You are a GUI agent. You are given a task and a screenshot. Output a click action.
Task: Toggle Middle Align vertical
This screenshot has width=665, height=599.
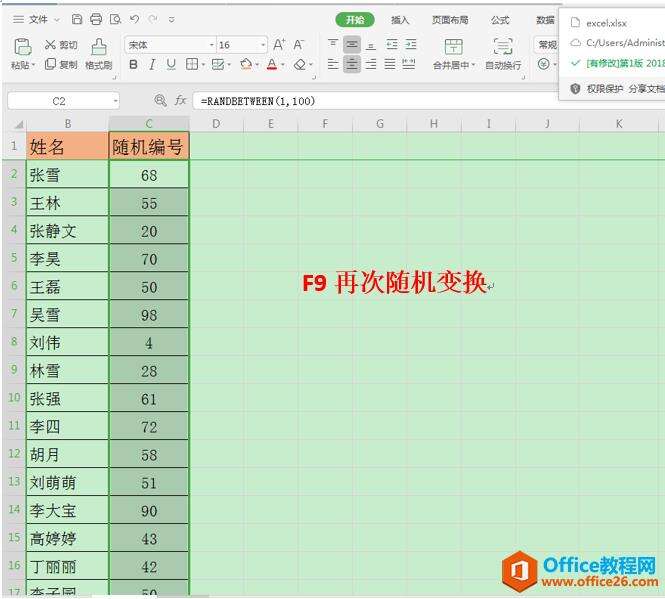coord(352,44)
